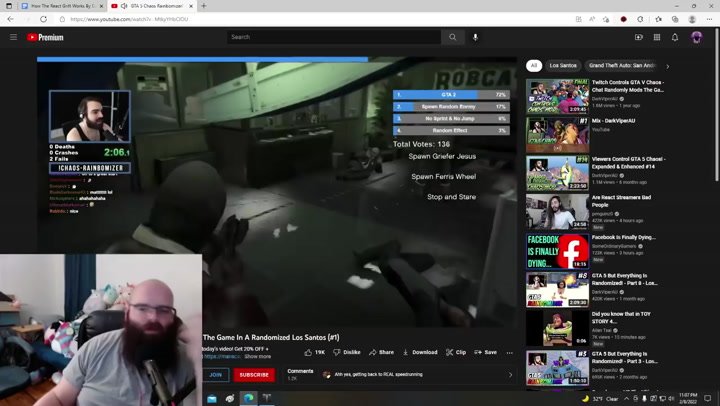Open the YouTube account avatar menu
Image resolution: width=720 pixels, height=406 pixels.
click(696, 37)
